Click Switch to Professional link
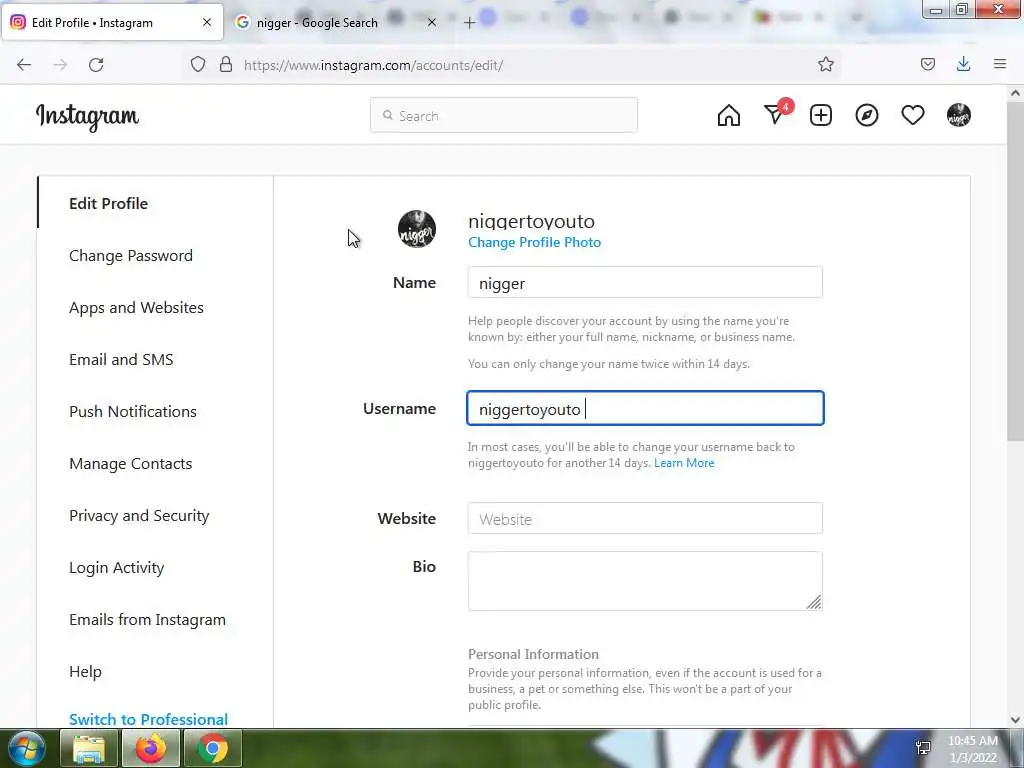 [x=148, y=719]
